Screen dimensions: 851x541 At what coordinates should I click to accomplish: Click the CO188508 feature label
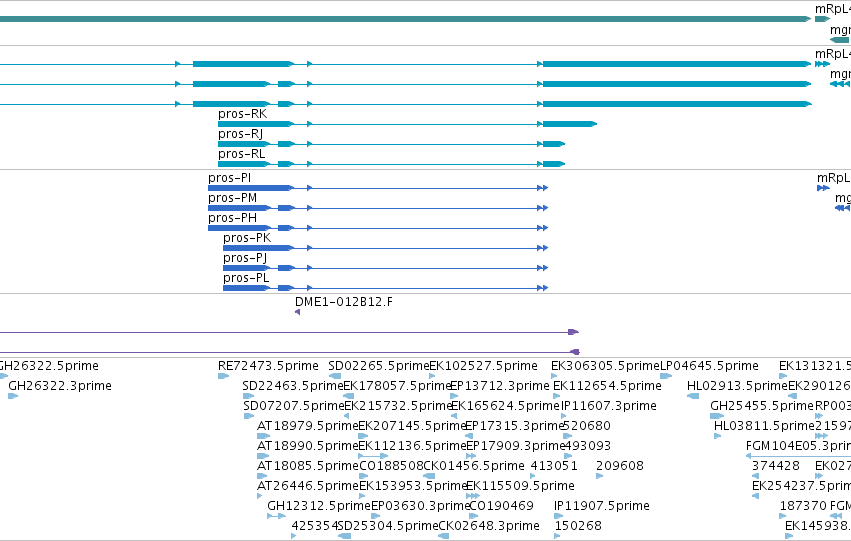(391, 467)
